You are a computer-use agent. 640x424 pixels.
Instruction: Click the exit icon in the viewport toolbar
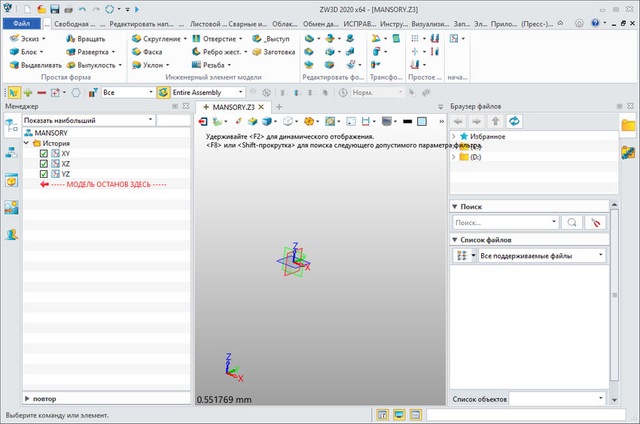pyautogui.click(x=203, y=121)
